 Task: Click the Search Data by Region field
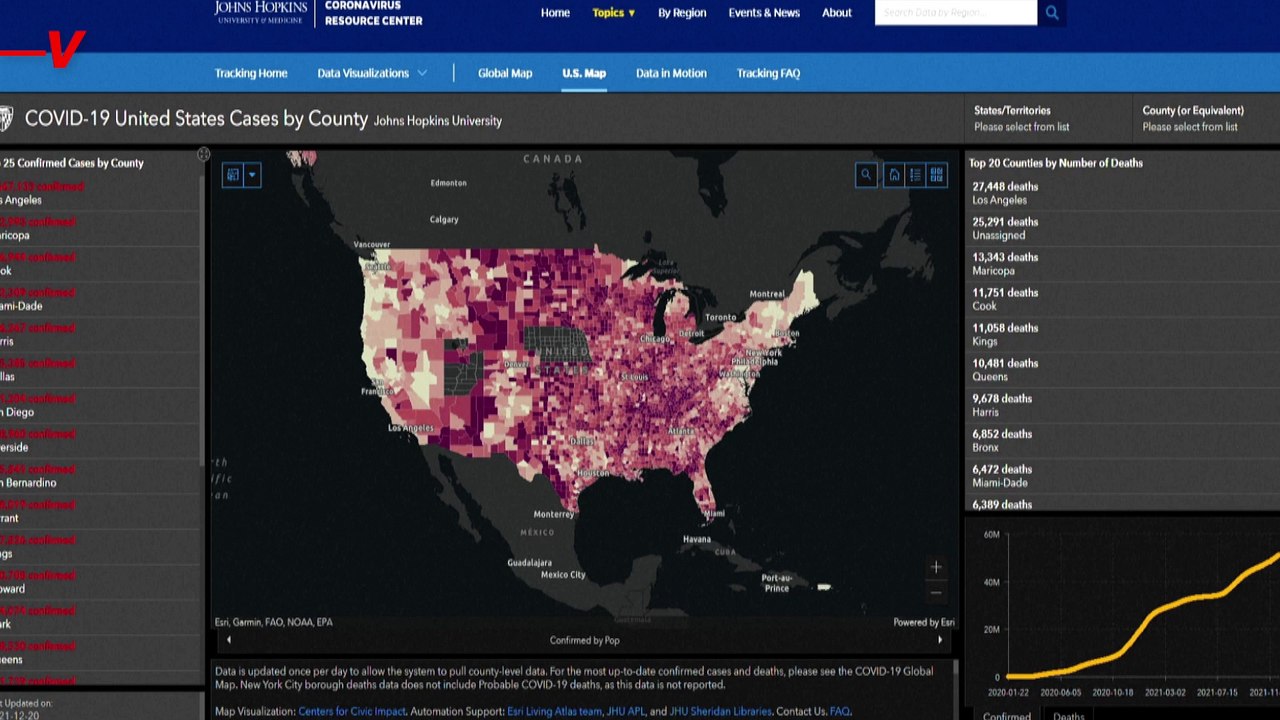point(956,13)
